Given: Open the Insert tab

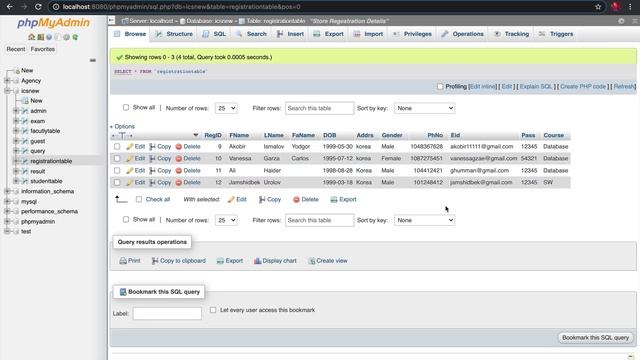Looking at the screenshot, I should (x=290, y=34).
